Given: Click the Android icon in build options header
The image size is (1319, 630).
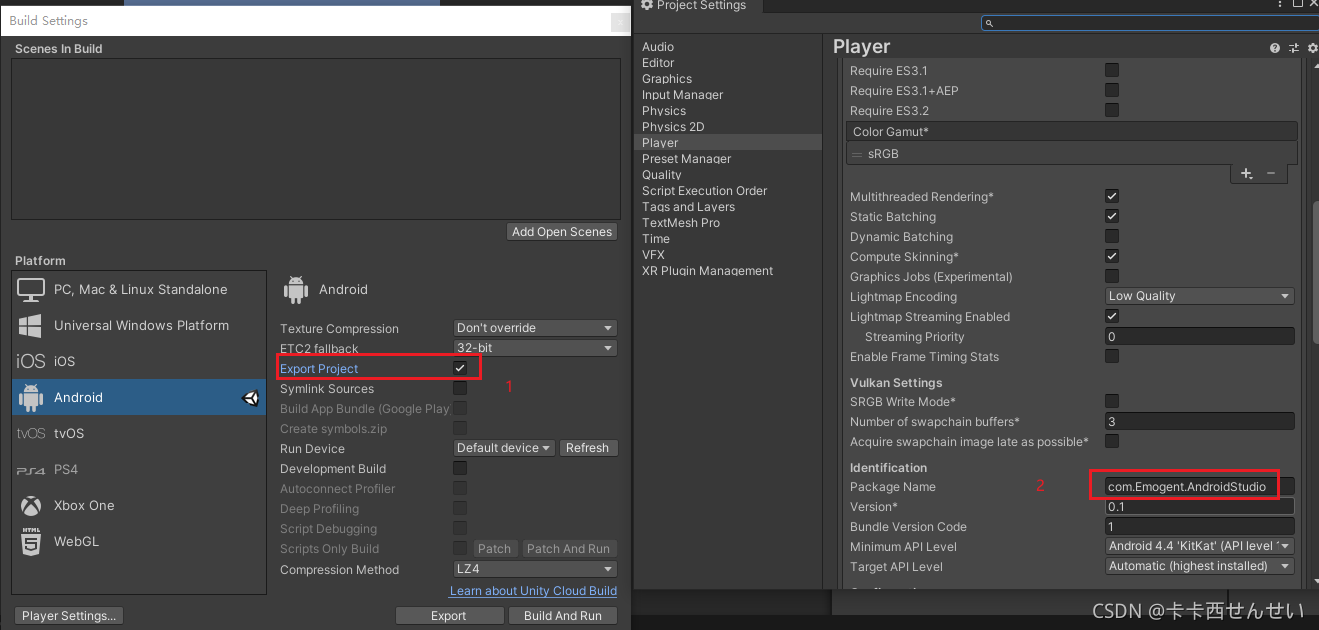Looking at the screenshot, I should [296, 289].
